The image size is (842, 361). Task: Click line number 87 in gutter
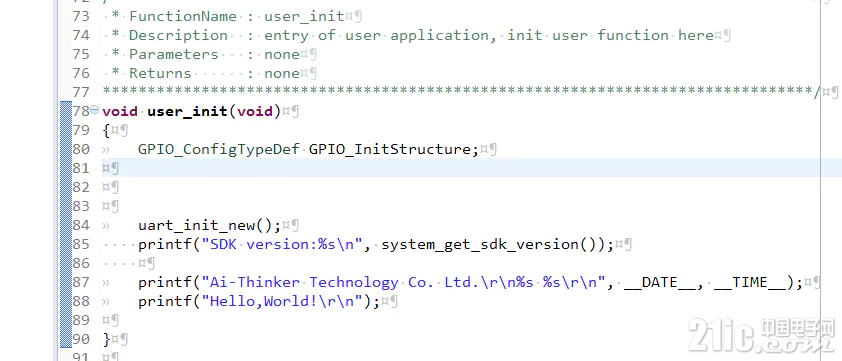point(81,282)
